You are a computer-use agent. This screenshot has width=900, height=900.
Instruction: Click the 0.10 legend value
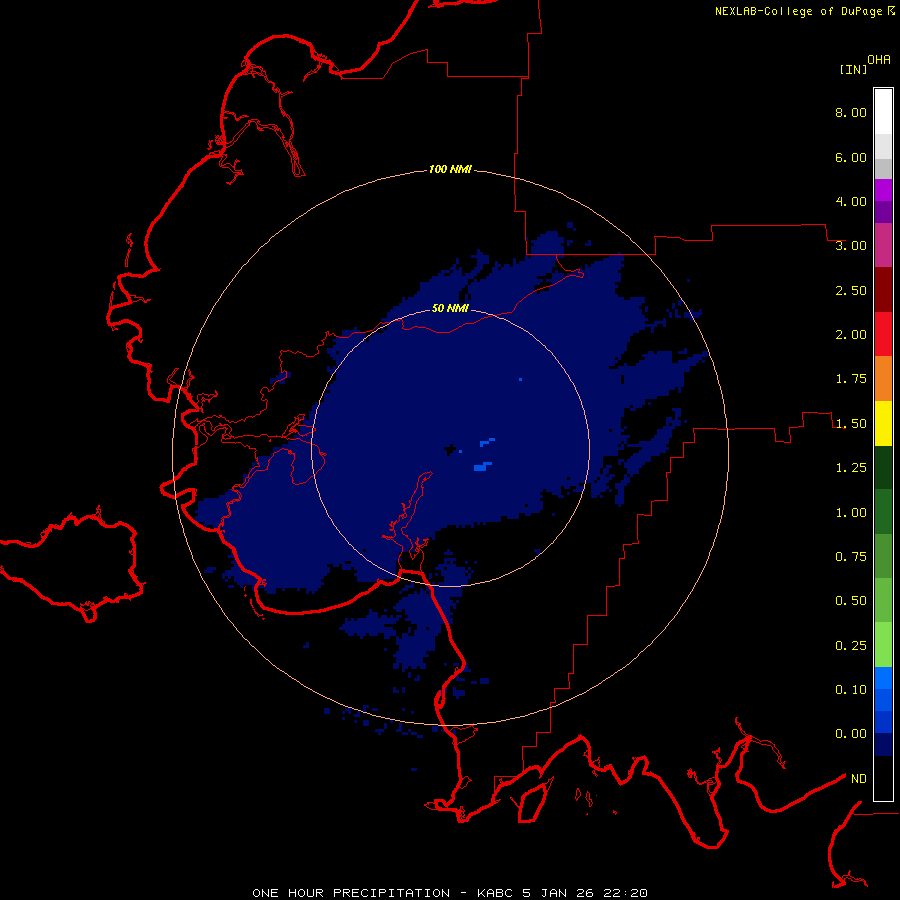(x=851, y=690)
